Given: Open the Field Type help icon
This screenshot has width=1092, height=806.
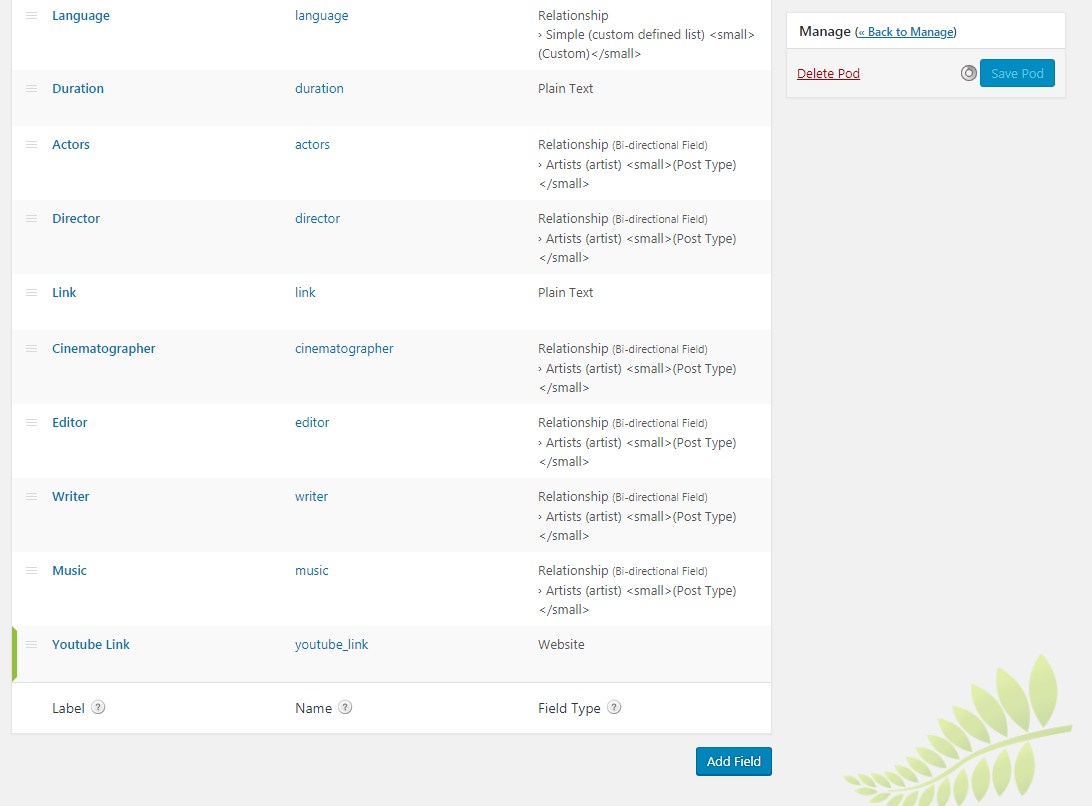Looking at the screenshot, I should (x=614, y=707).
